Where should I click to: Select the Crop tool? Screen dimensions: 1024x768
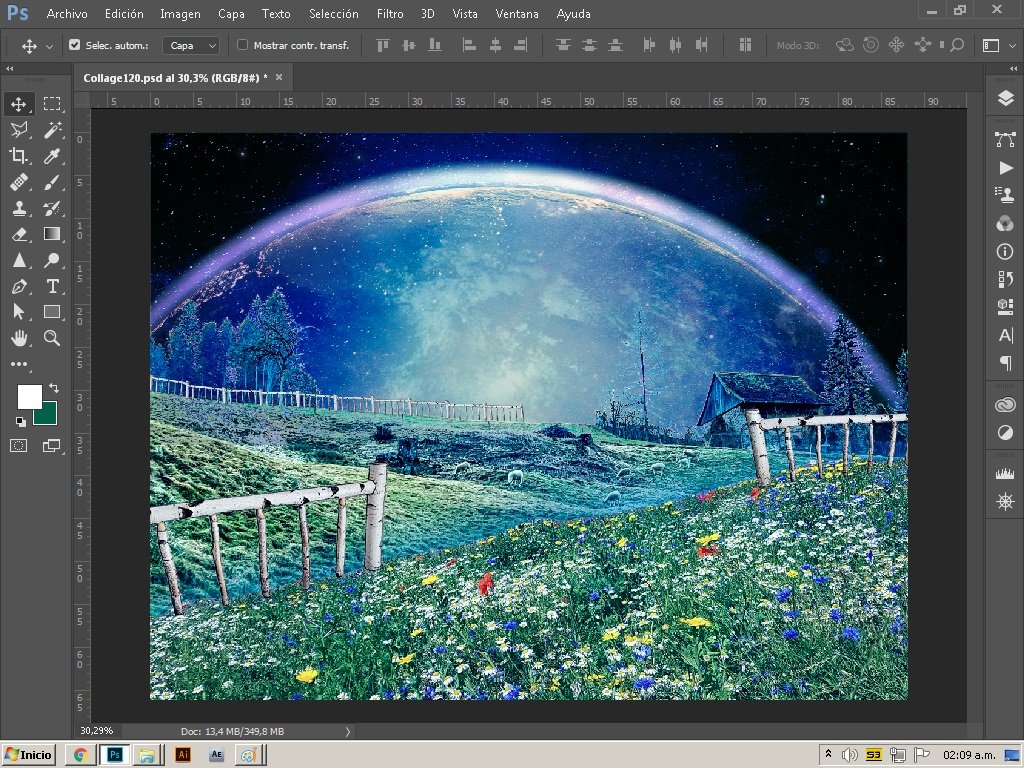[19, 155]
